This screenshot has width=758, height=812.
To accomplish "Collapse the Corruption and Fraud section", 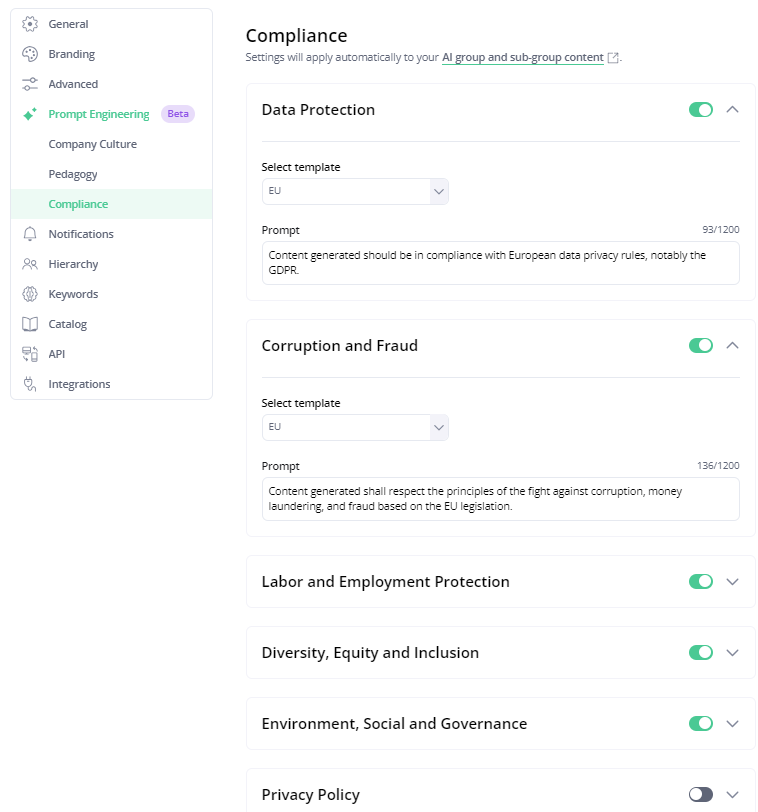I will click(733, 345).
